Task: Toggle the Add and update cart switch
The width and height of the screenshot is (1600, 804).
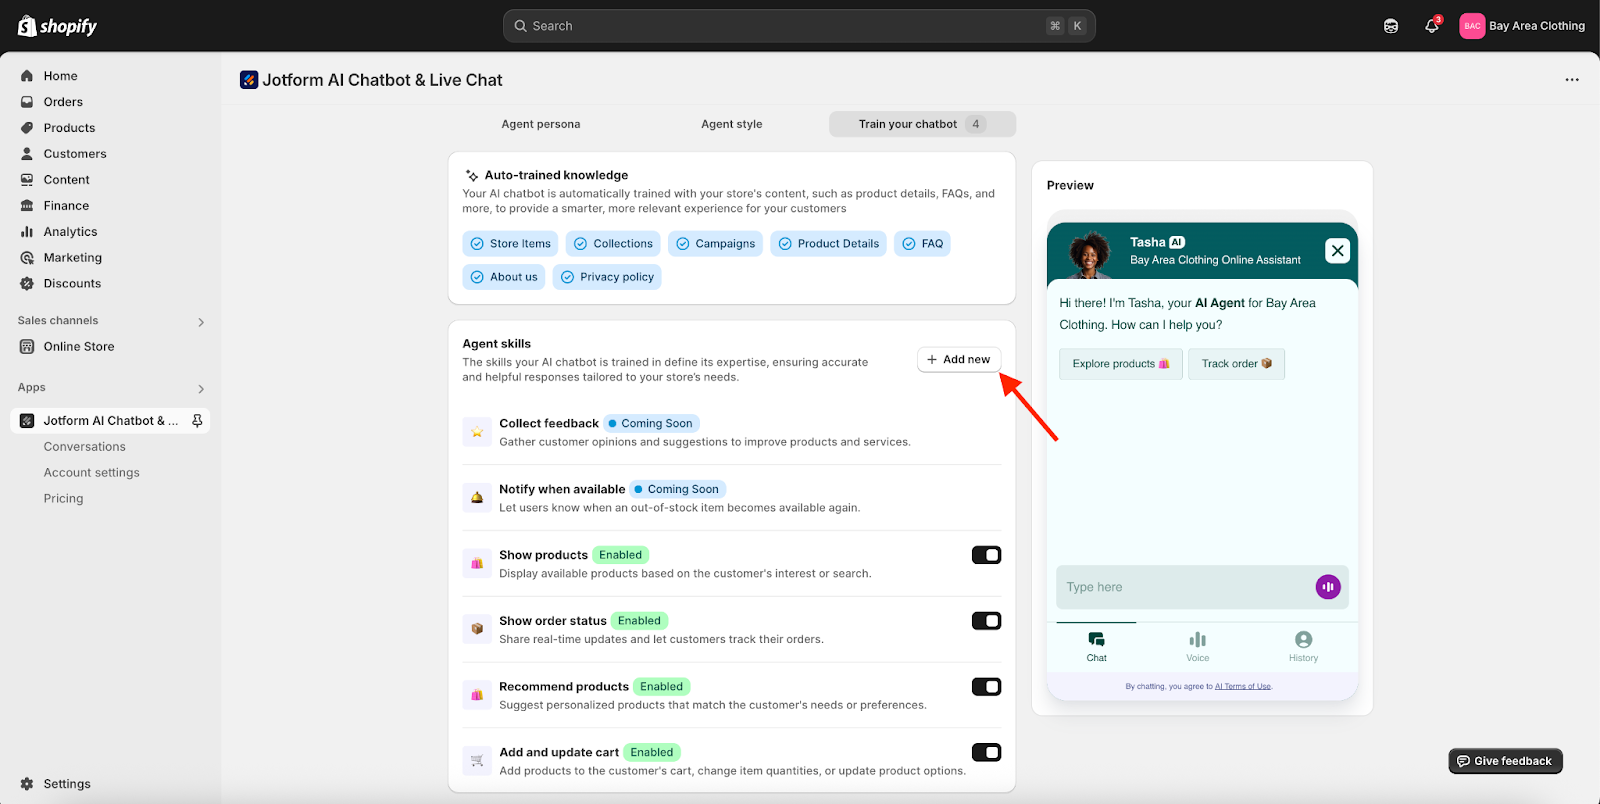Action: (x=986, y=753)
